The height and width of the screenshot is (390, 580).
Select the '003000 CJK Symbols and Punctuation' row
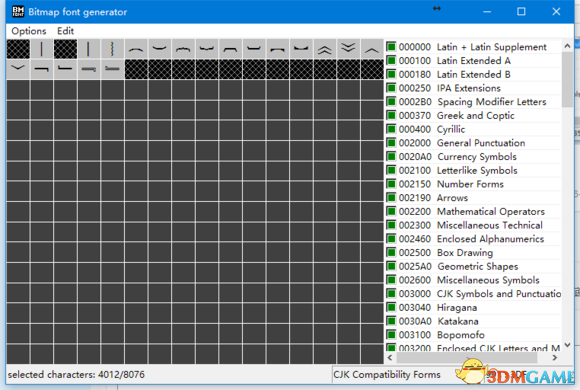(x=473, y=294)
